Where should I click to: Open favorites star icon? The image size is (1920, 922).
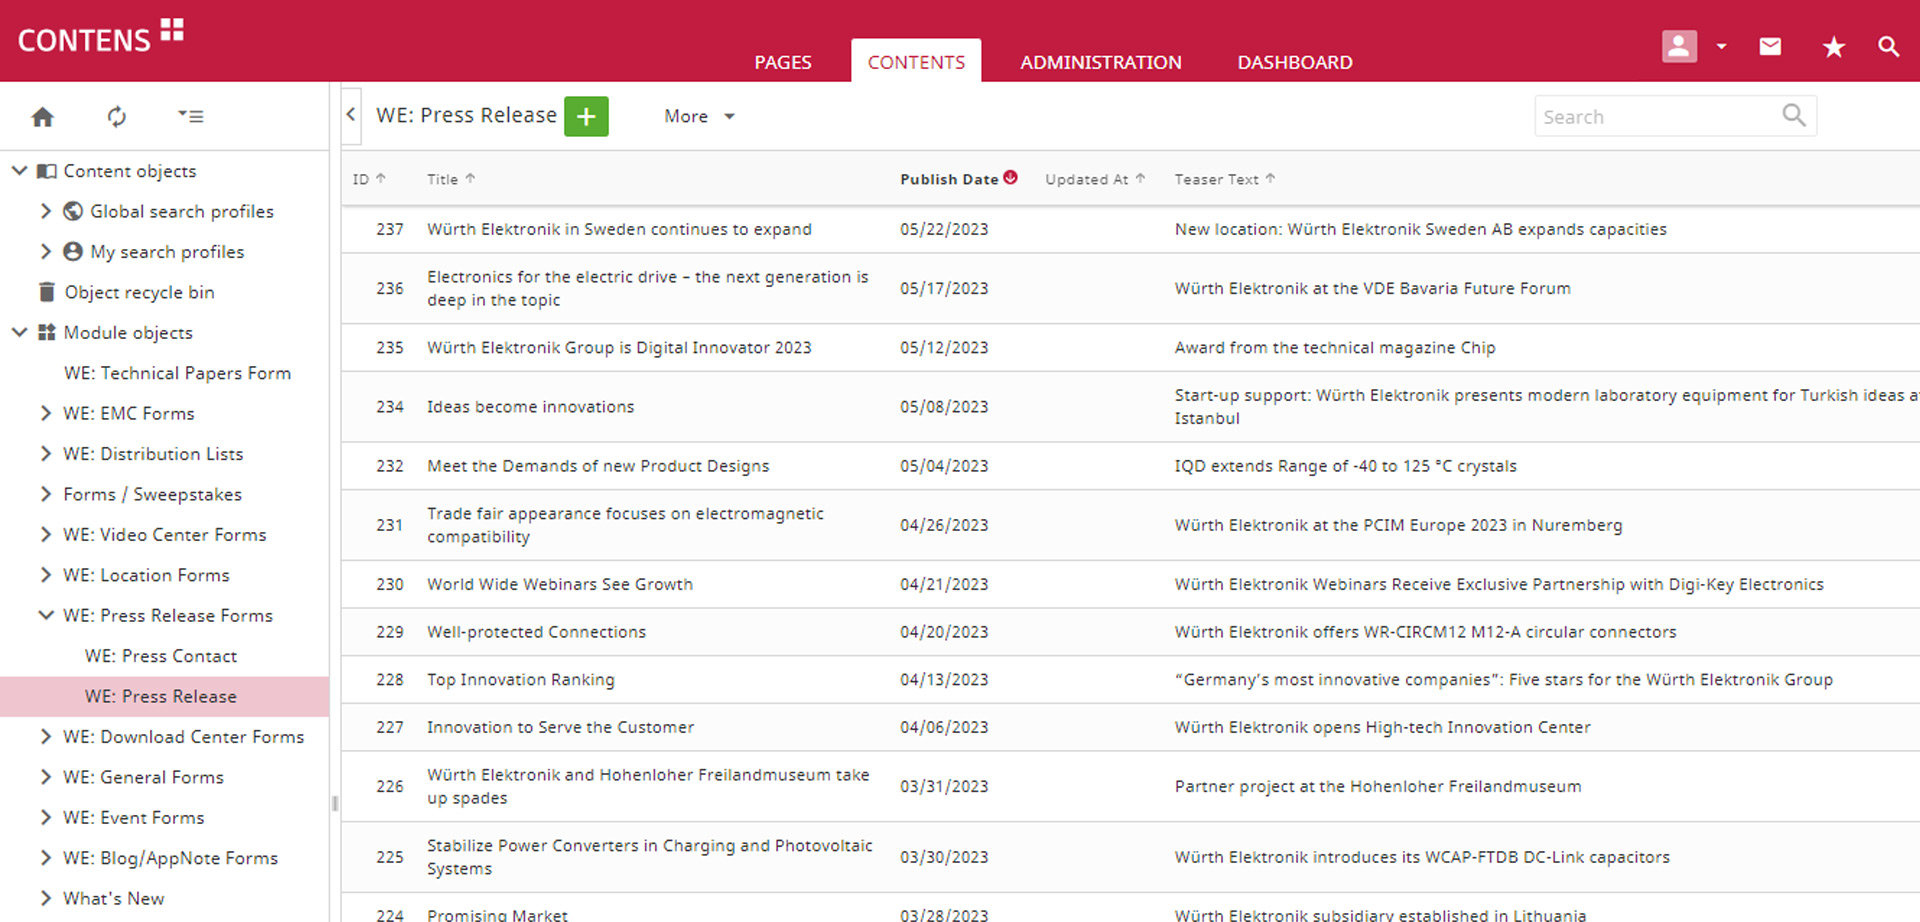pyautogui.click(x=1833, y=47)
